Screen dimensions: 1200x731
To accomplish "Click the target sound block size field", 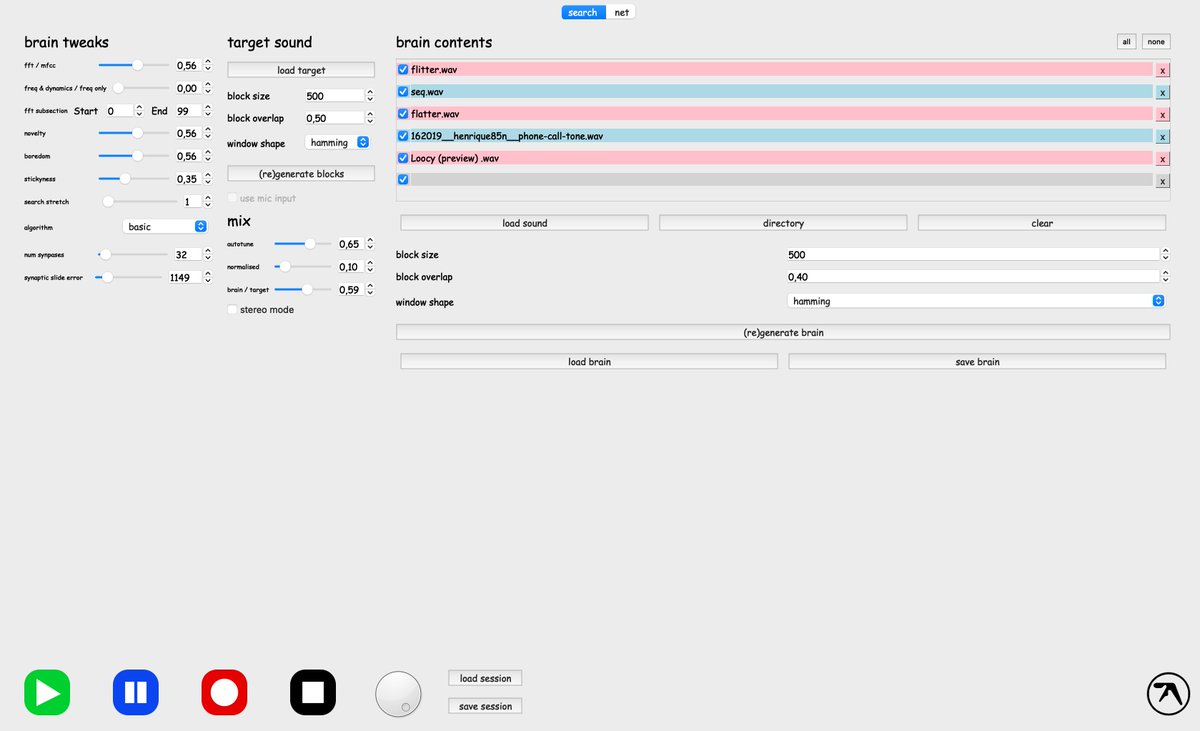I will tap(333, 96).
